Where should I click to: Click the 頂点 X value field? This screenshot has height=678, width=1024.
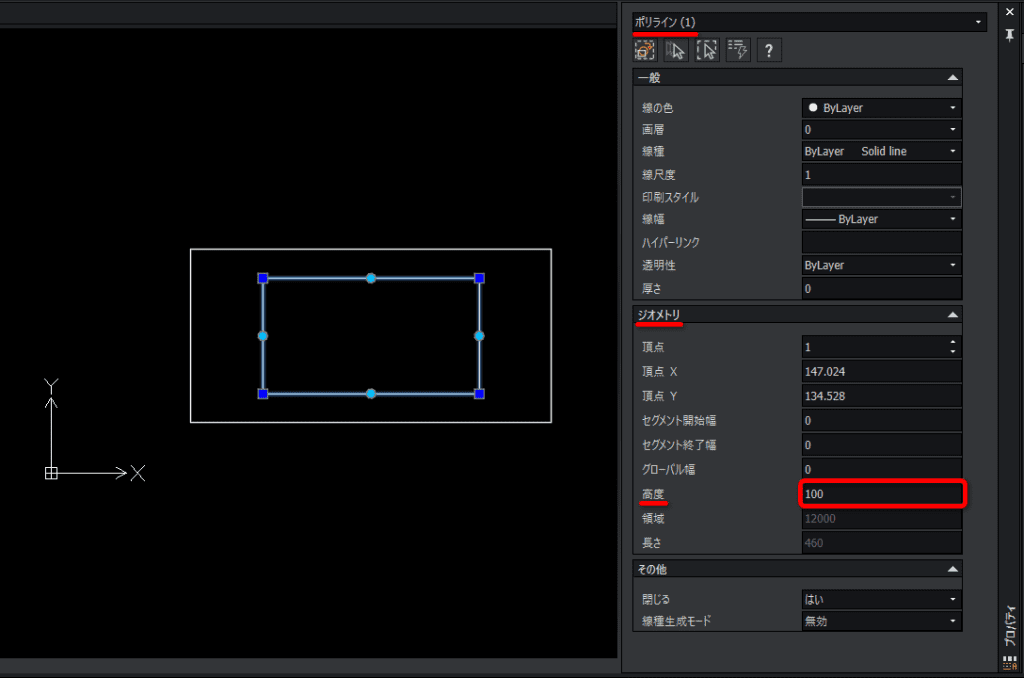pyautogui.click(x=882, y=372)
